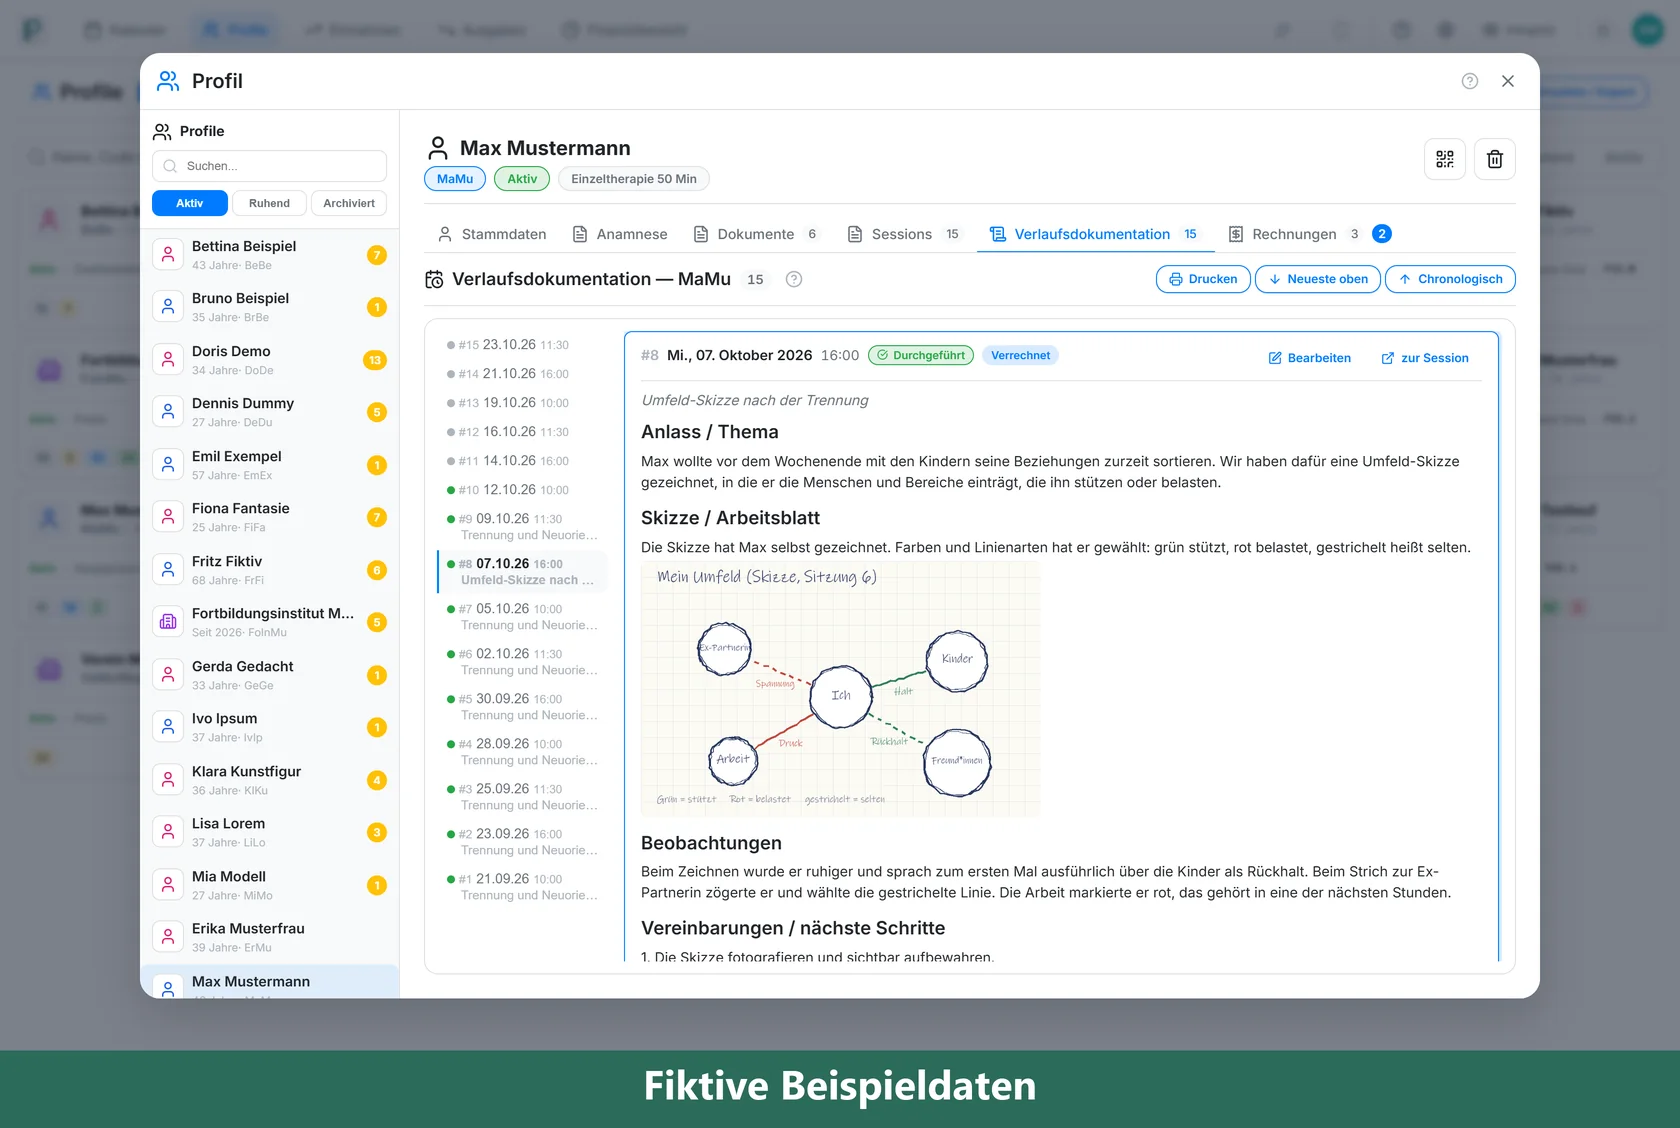
Task: Click the yellow badge 5 for Dennis Dummy
Action: tap(377, 412)
